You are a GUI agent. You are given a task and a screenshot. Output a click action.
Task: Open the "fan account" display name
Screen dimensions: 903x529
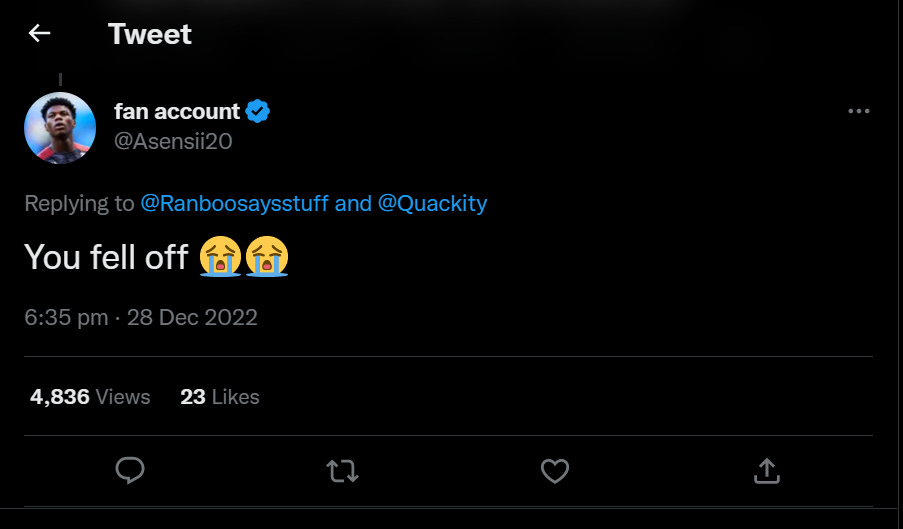[177, 111]
